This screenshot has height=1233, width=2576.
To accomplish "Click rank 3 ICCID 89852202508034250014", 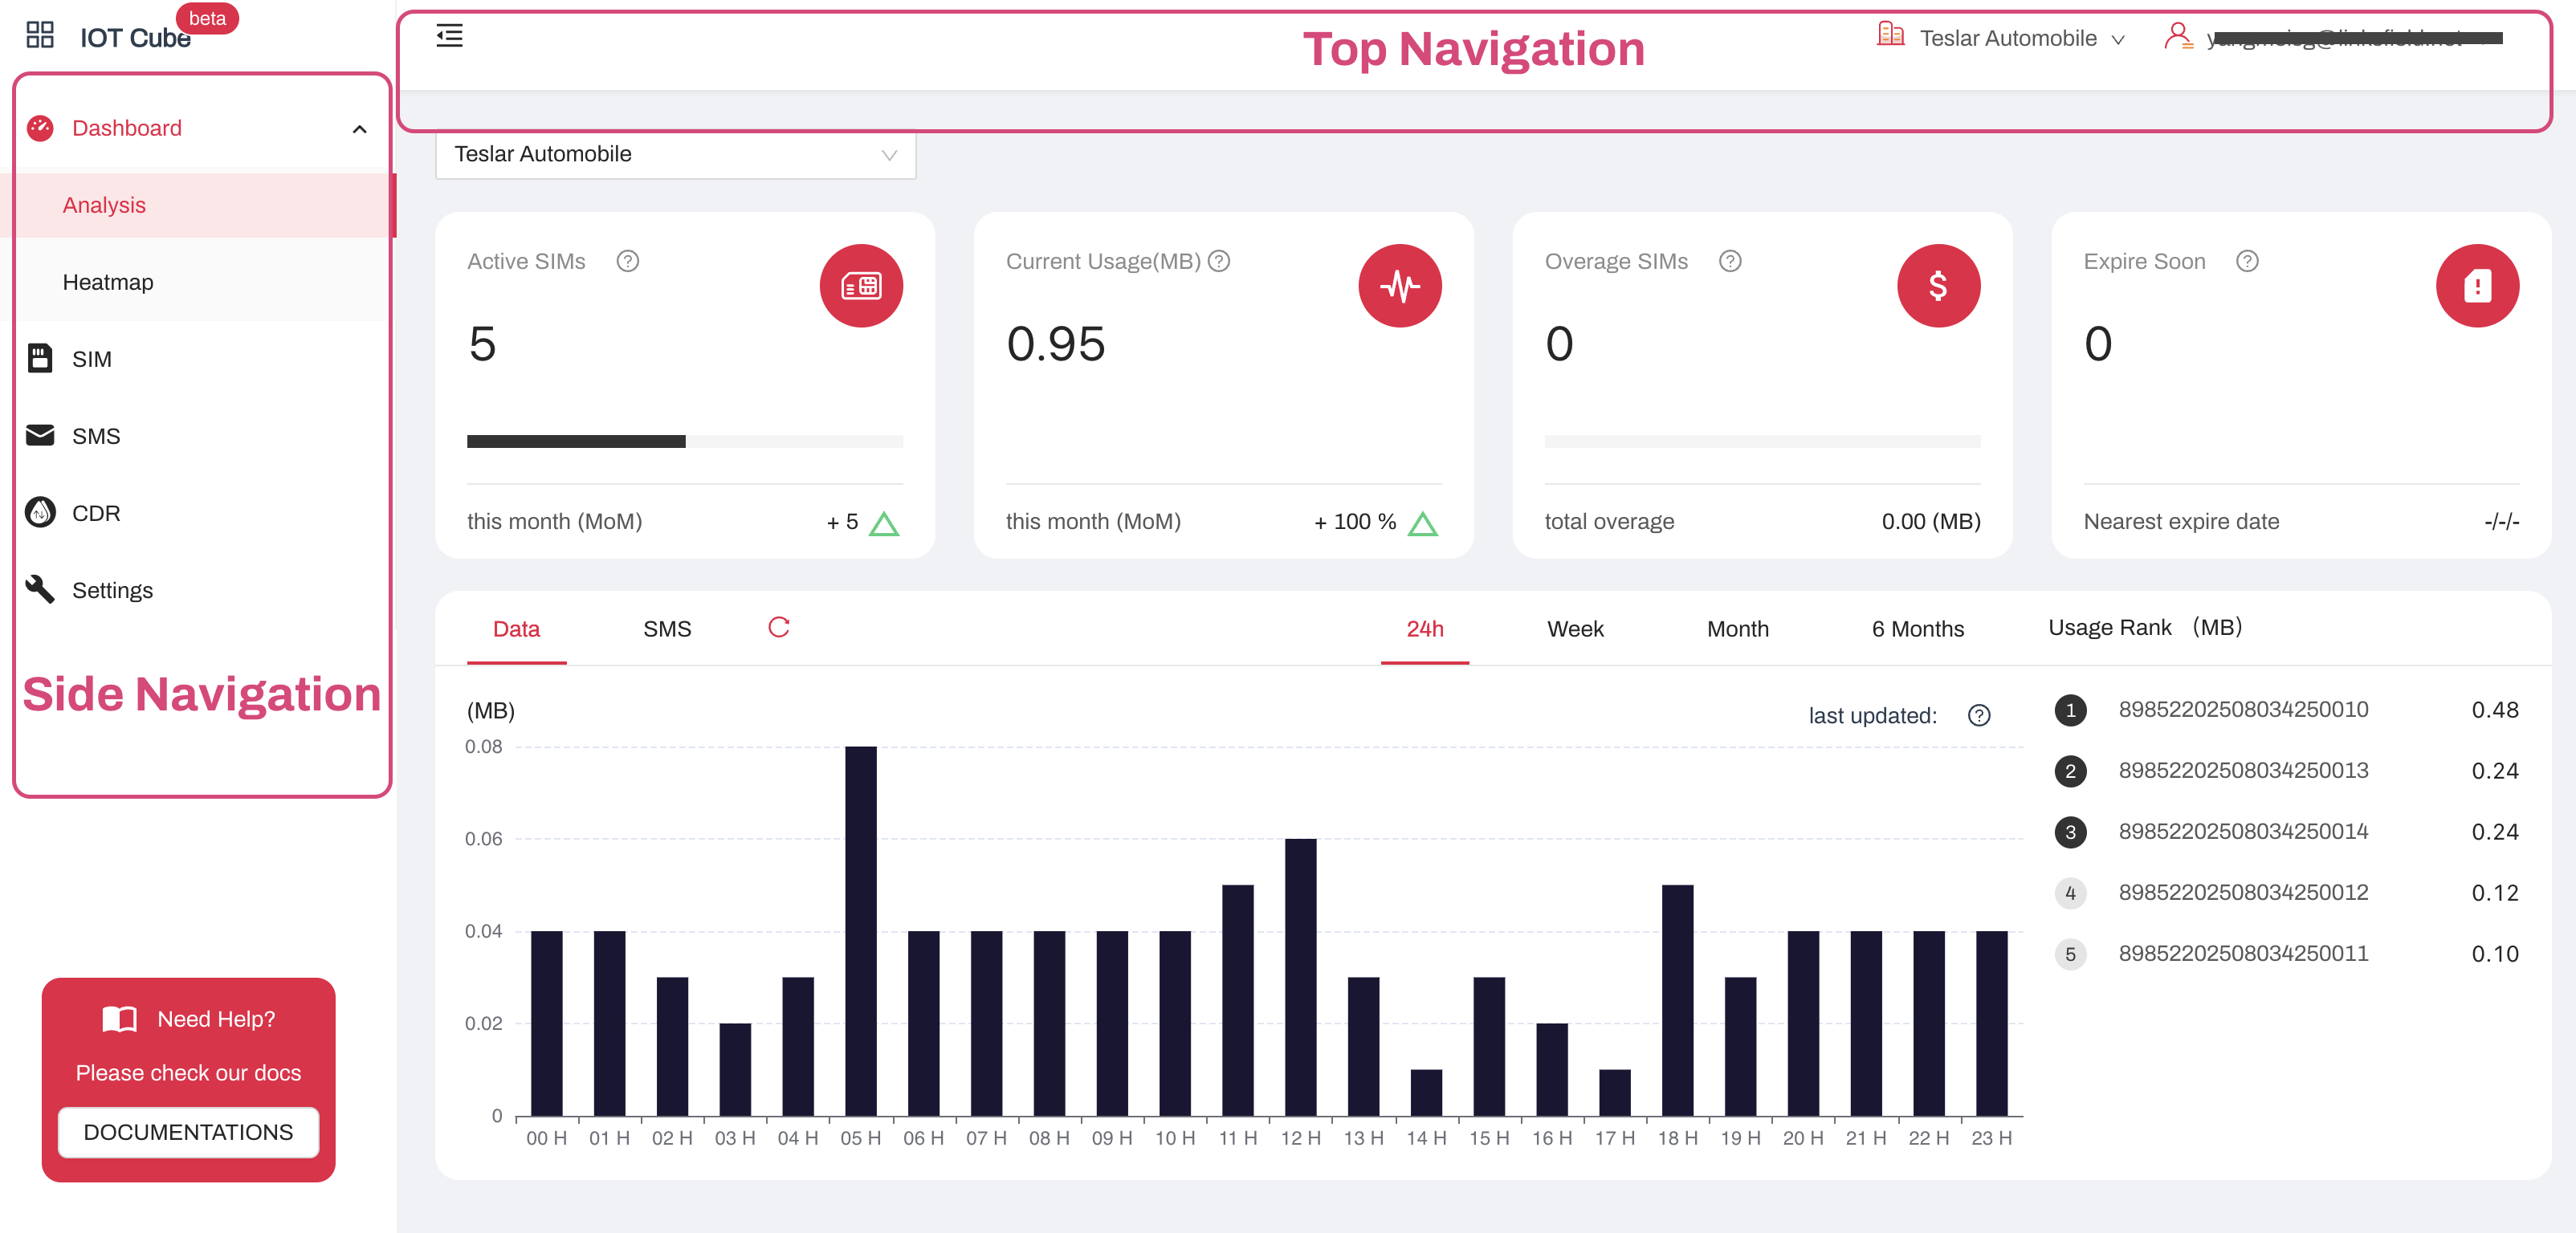I will point(2243,832).
